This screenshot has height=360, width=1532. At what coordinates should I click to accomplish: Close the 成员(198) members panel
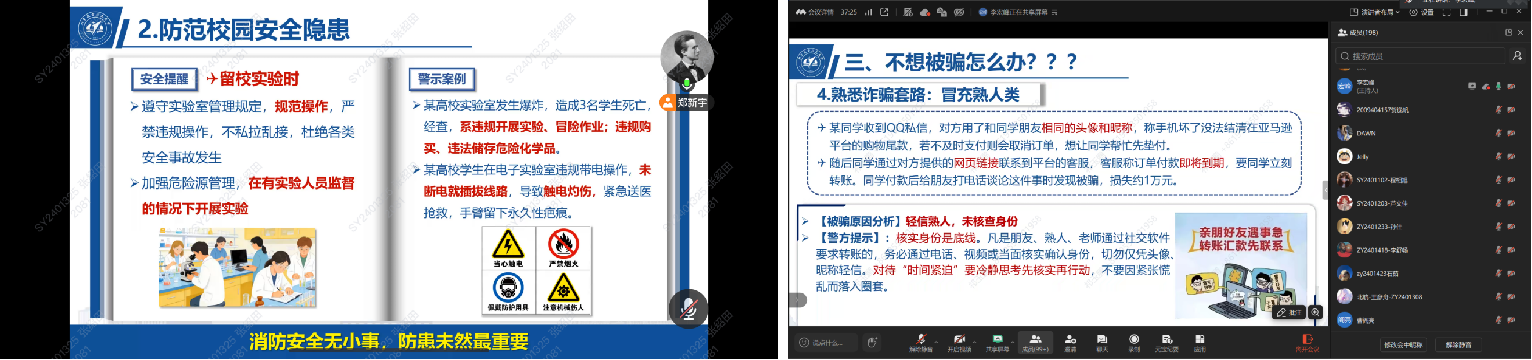[x=1520, y=32]
